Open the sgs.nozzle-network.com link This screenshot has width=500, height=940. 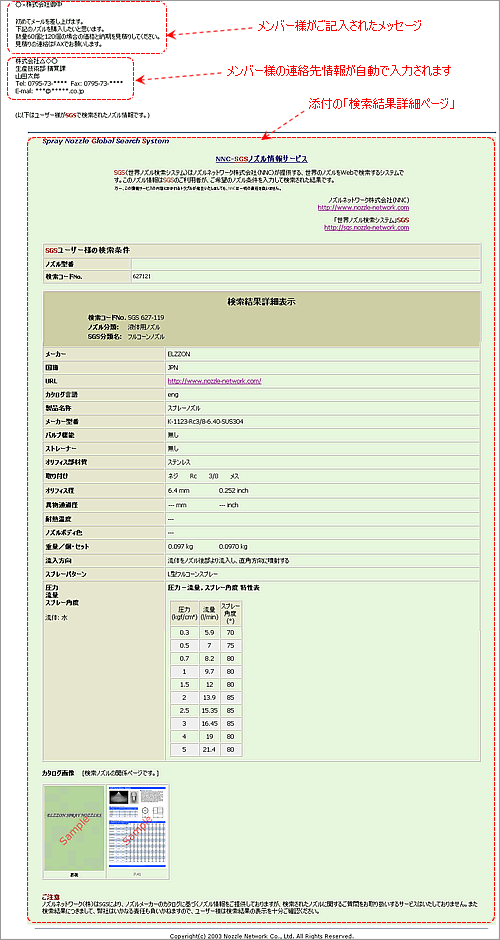click(x=367, y=227)
